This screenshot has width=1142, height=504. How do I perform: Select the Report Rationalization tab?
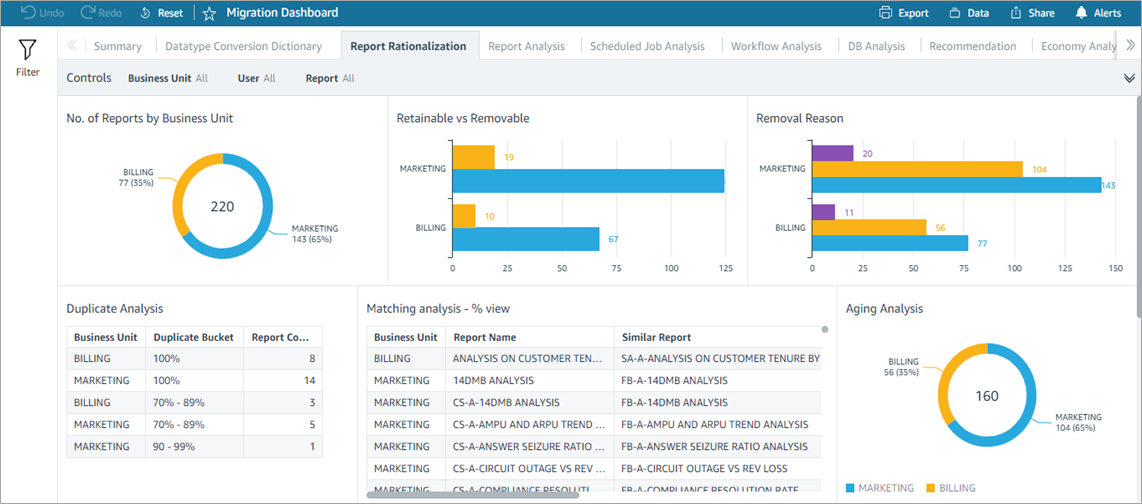click(x=408, y=46)
